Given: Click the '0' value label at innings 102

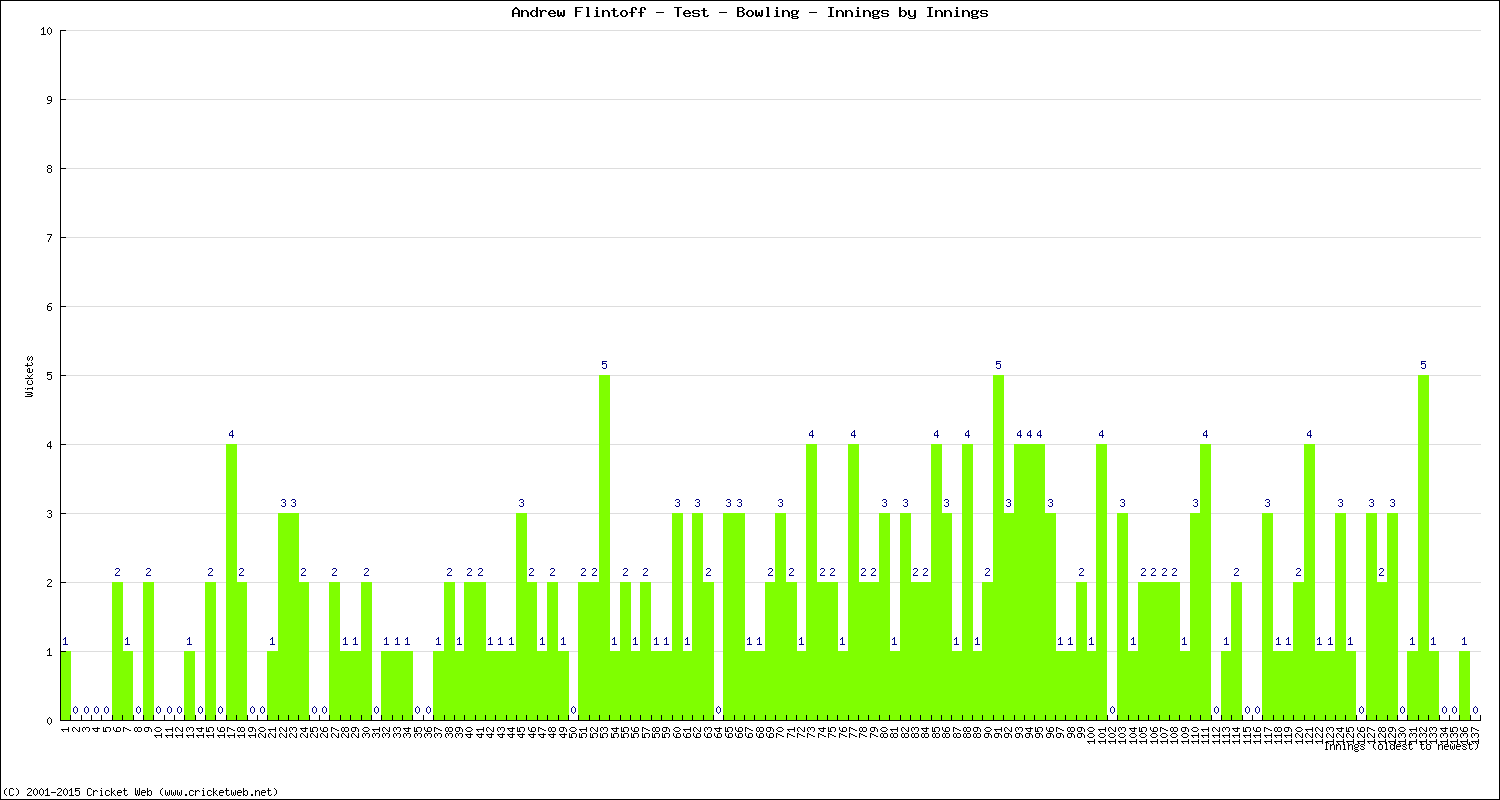Looking at the screenshot, I should coord(1112,710).
